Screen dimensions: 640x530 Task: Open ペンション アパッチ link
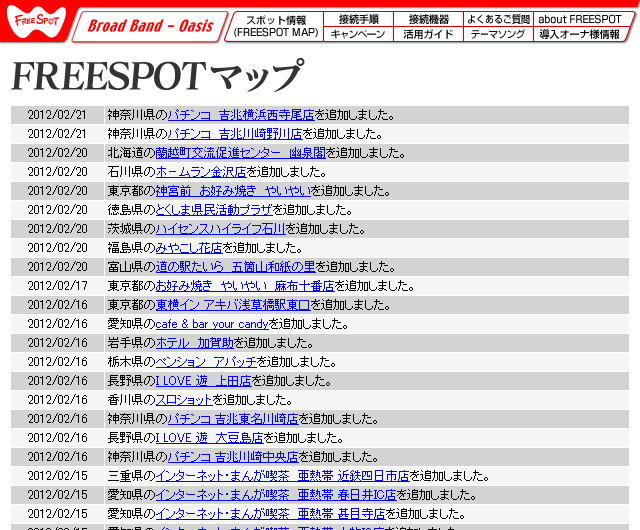pos(206,362)
